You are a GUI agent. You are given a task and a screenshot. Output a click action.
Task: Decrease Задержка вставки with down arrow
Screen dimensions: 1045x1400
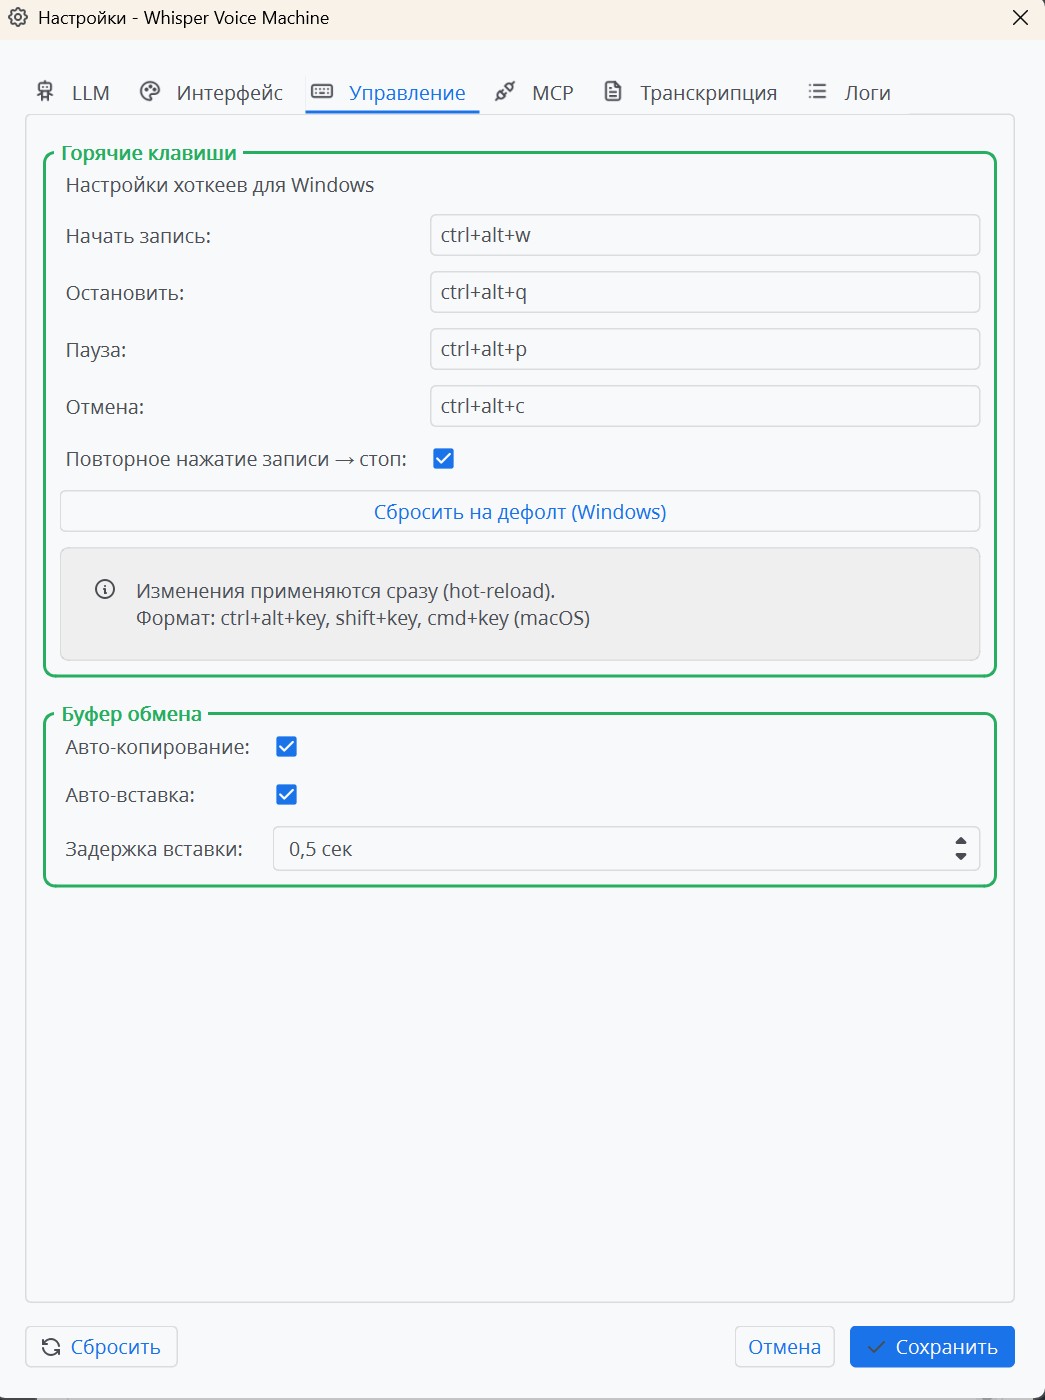point(961,857)
